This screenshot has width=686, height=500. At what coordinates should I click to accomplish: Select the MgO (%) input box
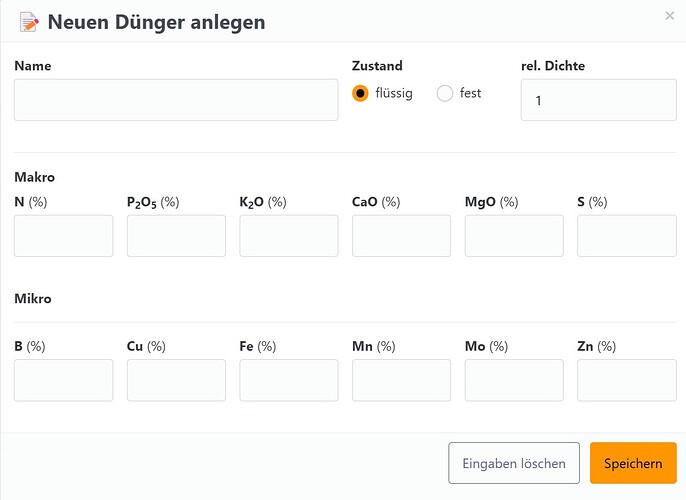(x=514, y=236)
